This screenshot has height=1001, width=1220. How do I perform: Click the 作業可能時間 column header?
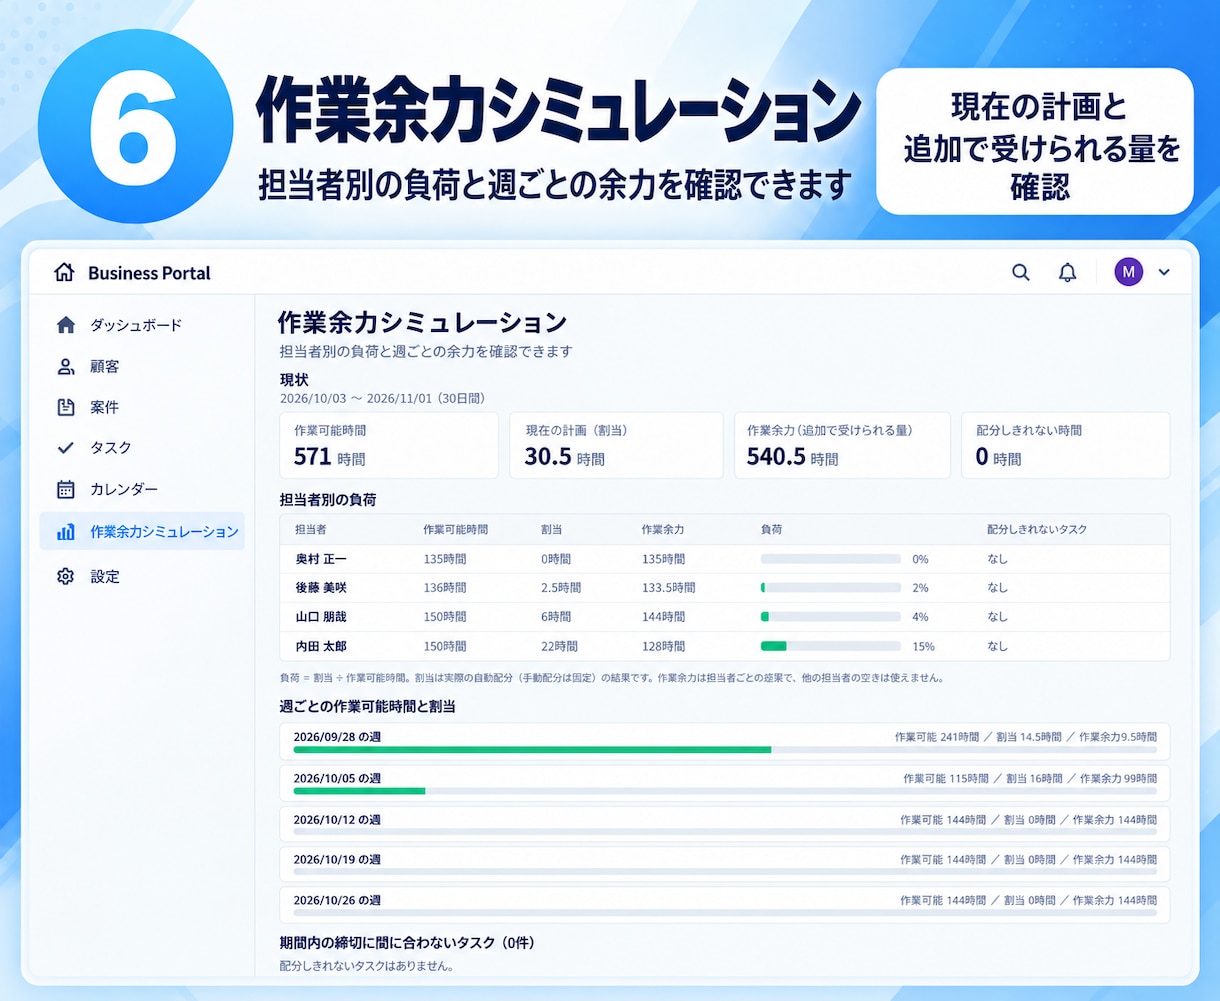coord(455,530)
